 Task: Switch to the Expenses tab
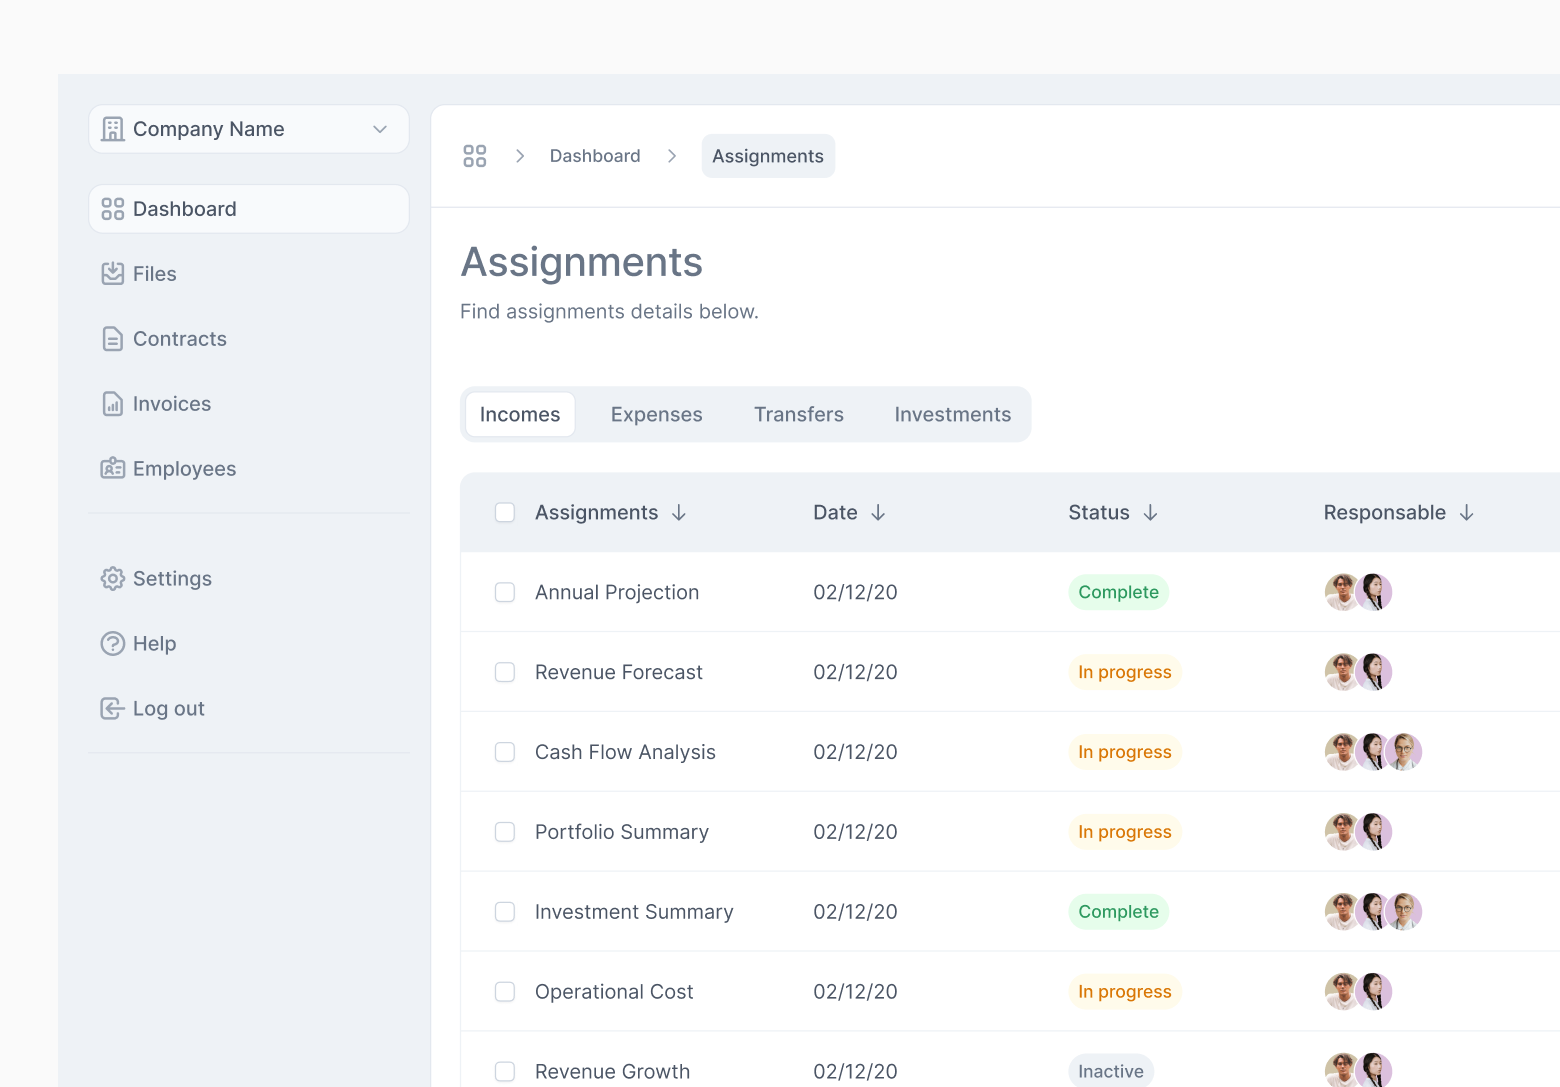(x=656, y=414)
